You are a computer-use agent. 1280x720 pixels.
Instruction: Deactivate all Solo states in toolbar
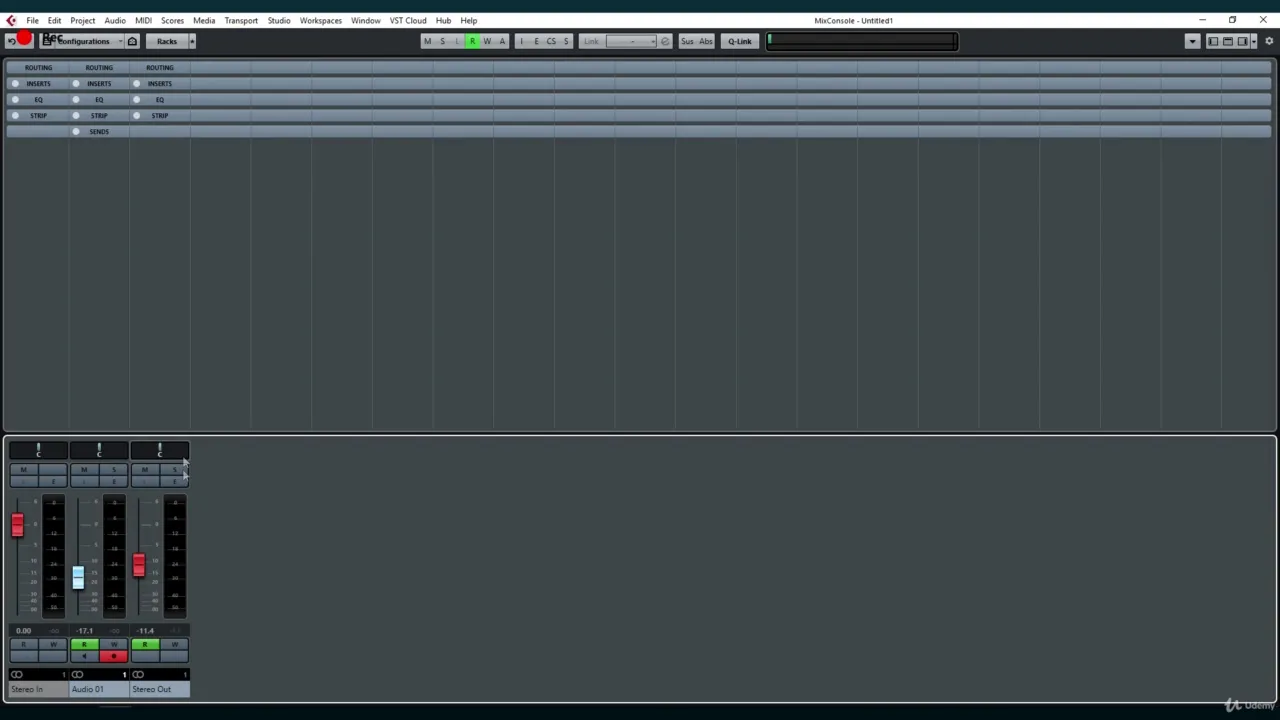tap(442, 41)
